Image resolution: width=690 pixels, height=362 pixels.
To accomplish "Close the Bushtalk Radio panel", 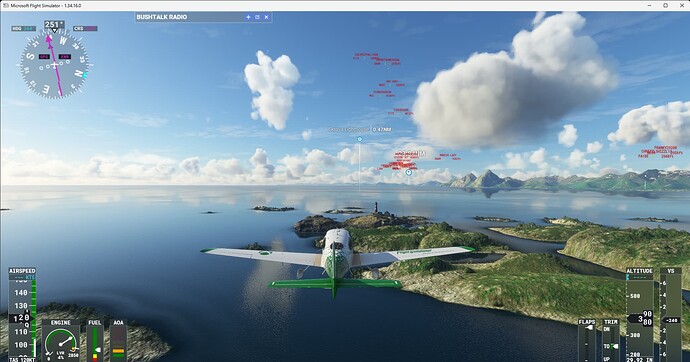I will (x=266, y=17).
